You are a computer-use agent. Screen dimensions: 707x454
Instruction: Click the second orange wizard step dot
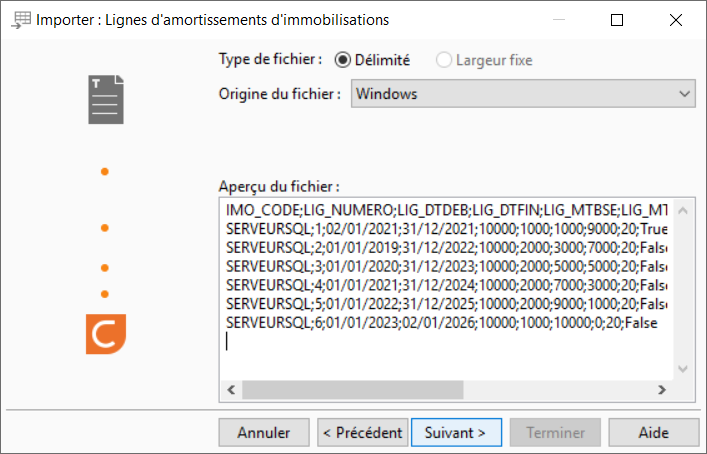coord(105,228)
